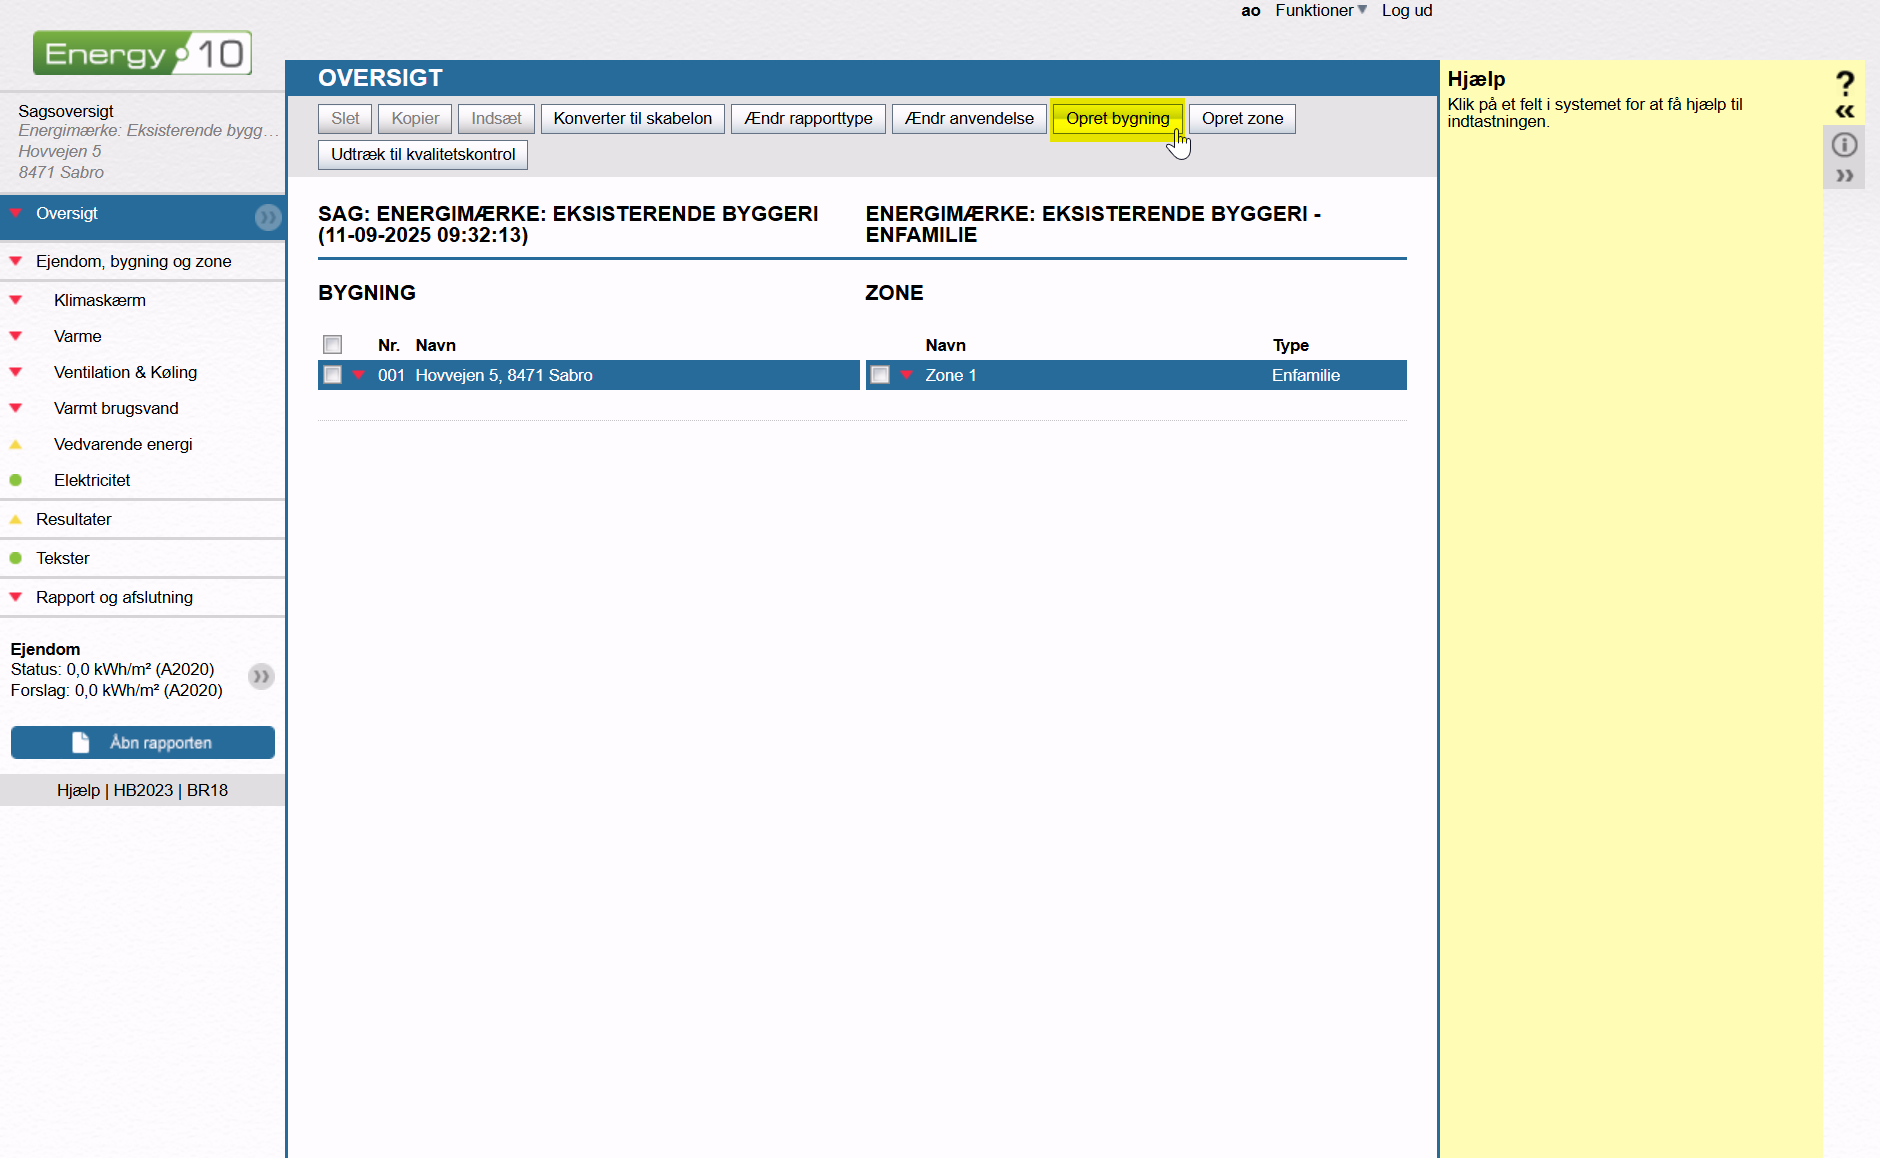Click round arrow icon beside Oversigt

[x=267, y=217]
